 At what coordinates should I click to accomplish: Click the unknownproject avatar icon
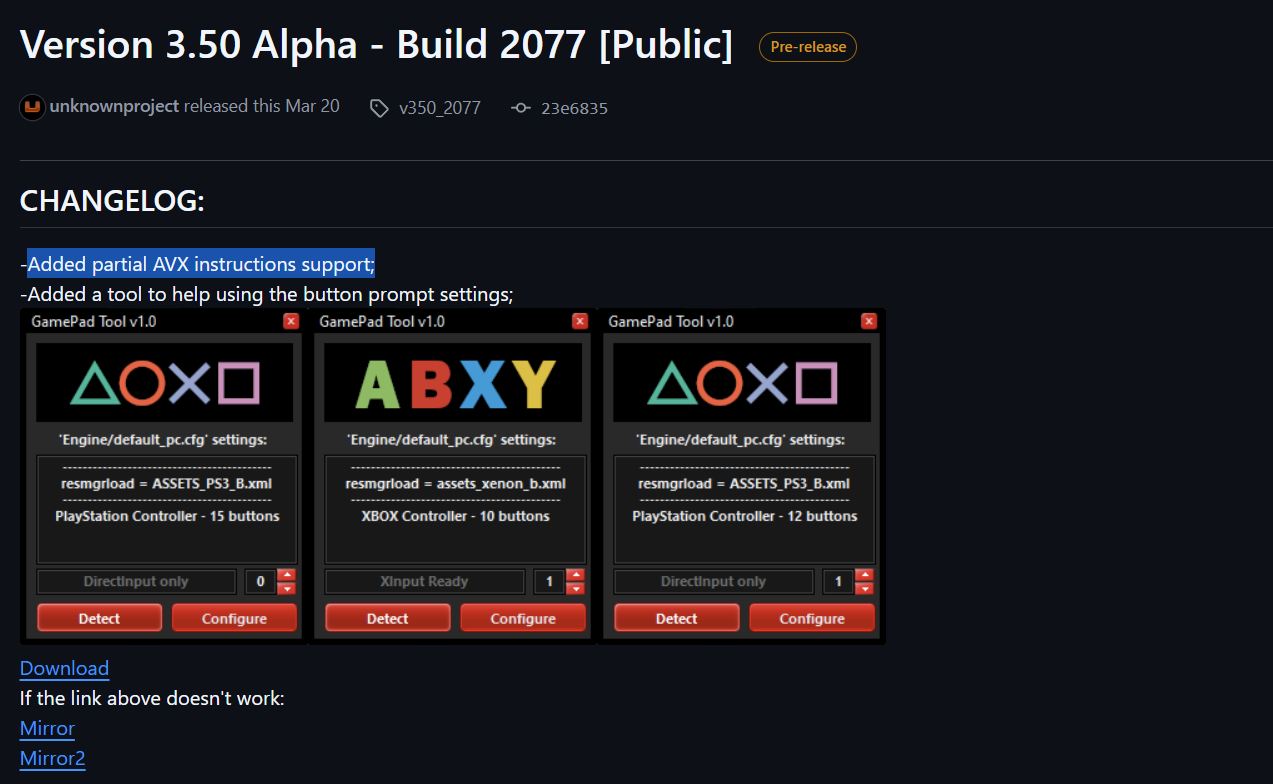coord(32,107)
